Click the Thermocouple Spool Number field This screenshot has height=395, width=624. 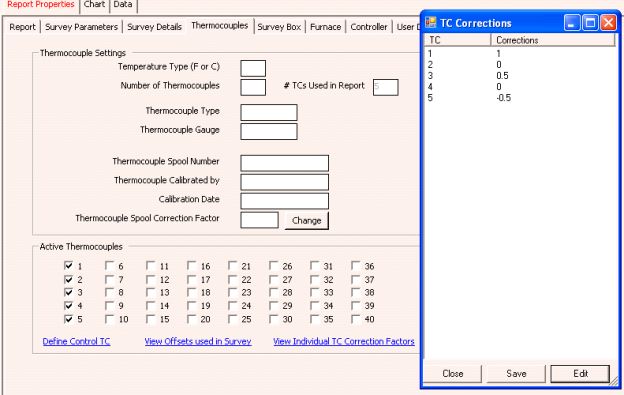[x=285, y=163]
